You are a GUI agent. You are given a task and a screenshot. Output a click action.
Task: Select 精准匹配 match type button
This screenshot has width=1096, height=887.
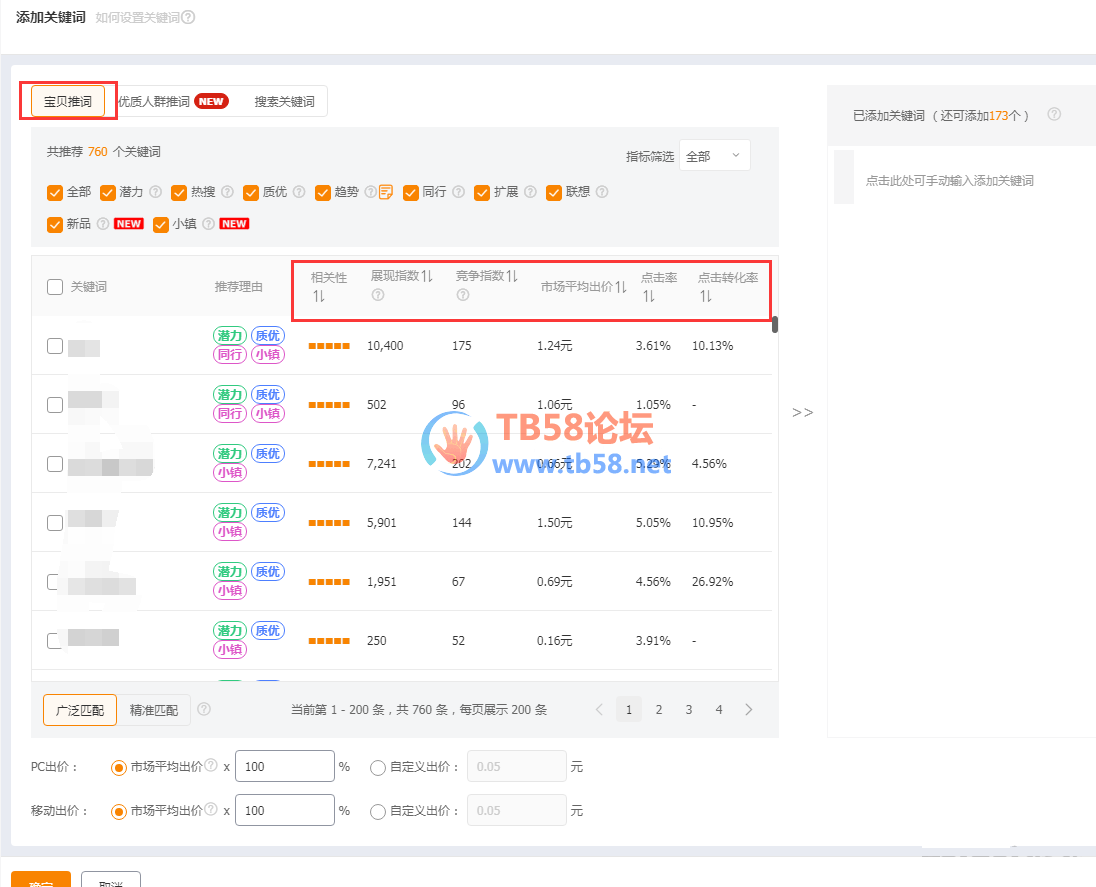[154, 710]
